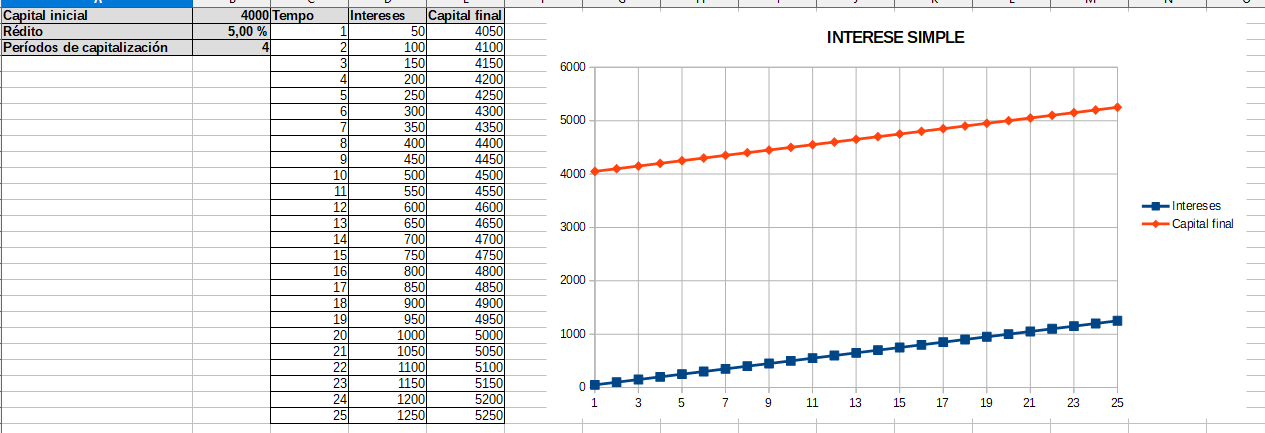Select the 'Capital final' table header cell
This screenshot has height=433, width=1265.
click(465, 16)
